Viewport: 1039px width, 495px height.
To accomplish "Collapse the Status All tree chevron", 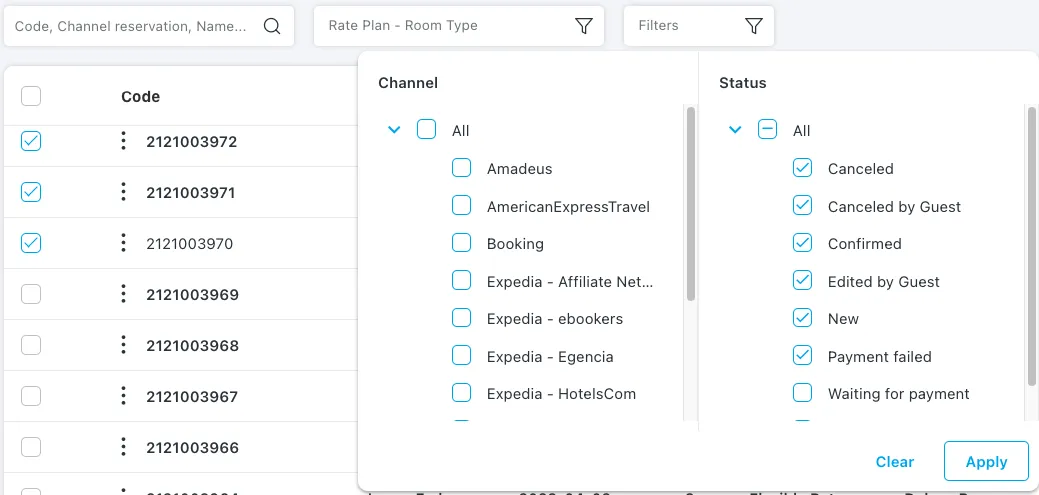I will (735, 130).
